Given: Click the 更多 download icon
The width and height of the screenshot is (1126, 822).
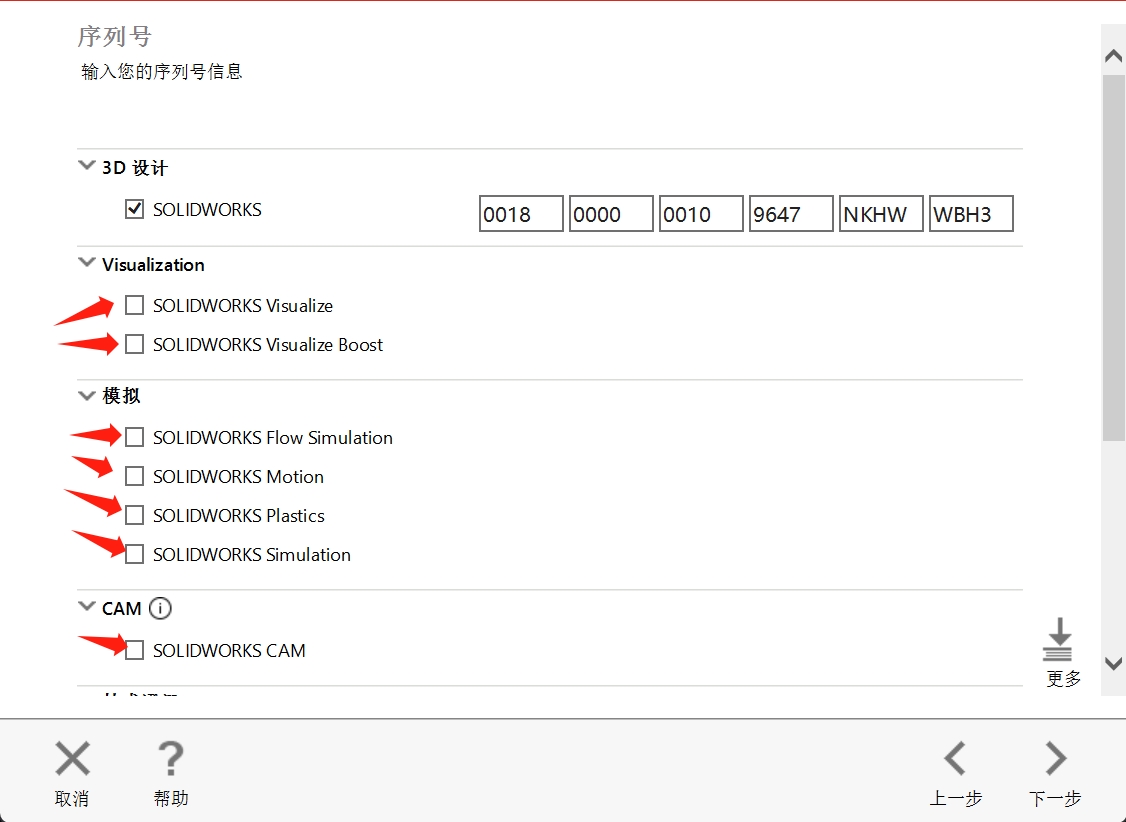Looking at the screenshot, I should pos(1057,639).
